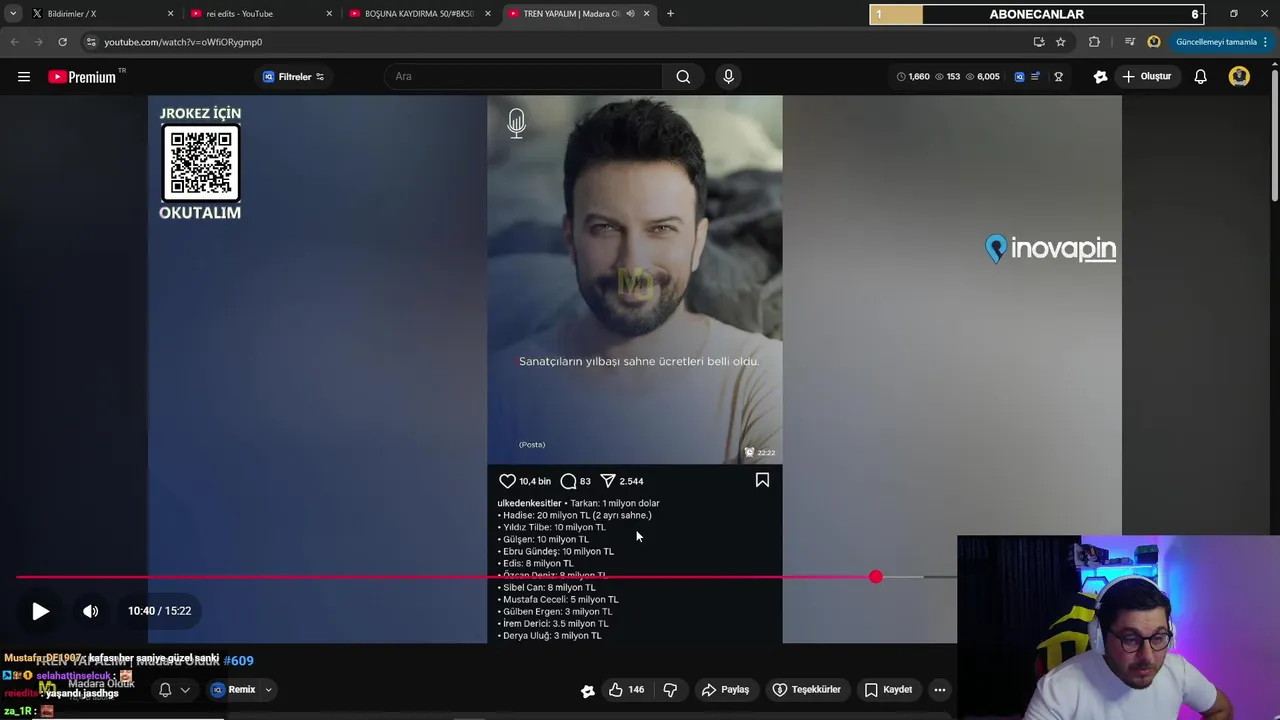The image size is (1280, 720).
Task: Switch to the rei edits - YouTube tab
Action: [260, 14]
